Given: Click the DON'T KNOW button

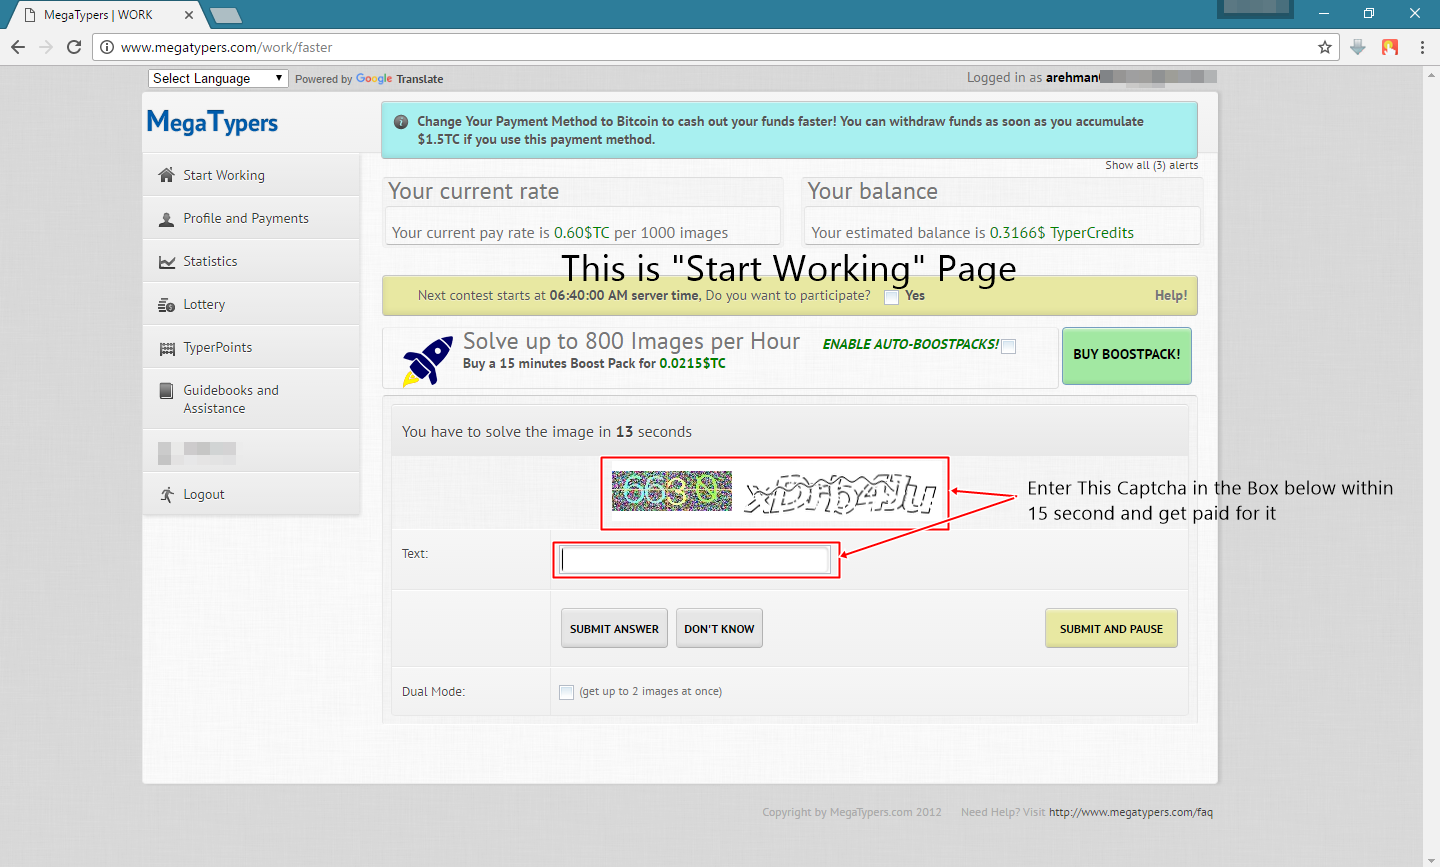Looking at the screenshot, I should [x=719, y=629].
